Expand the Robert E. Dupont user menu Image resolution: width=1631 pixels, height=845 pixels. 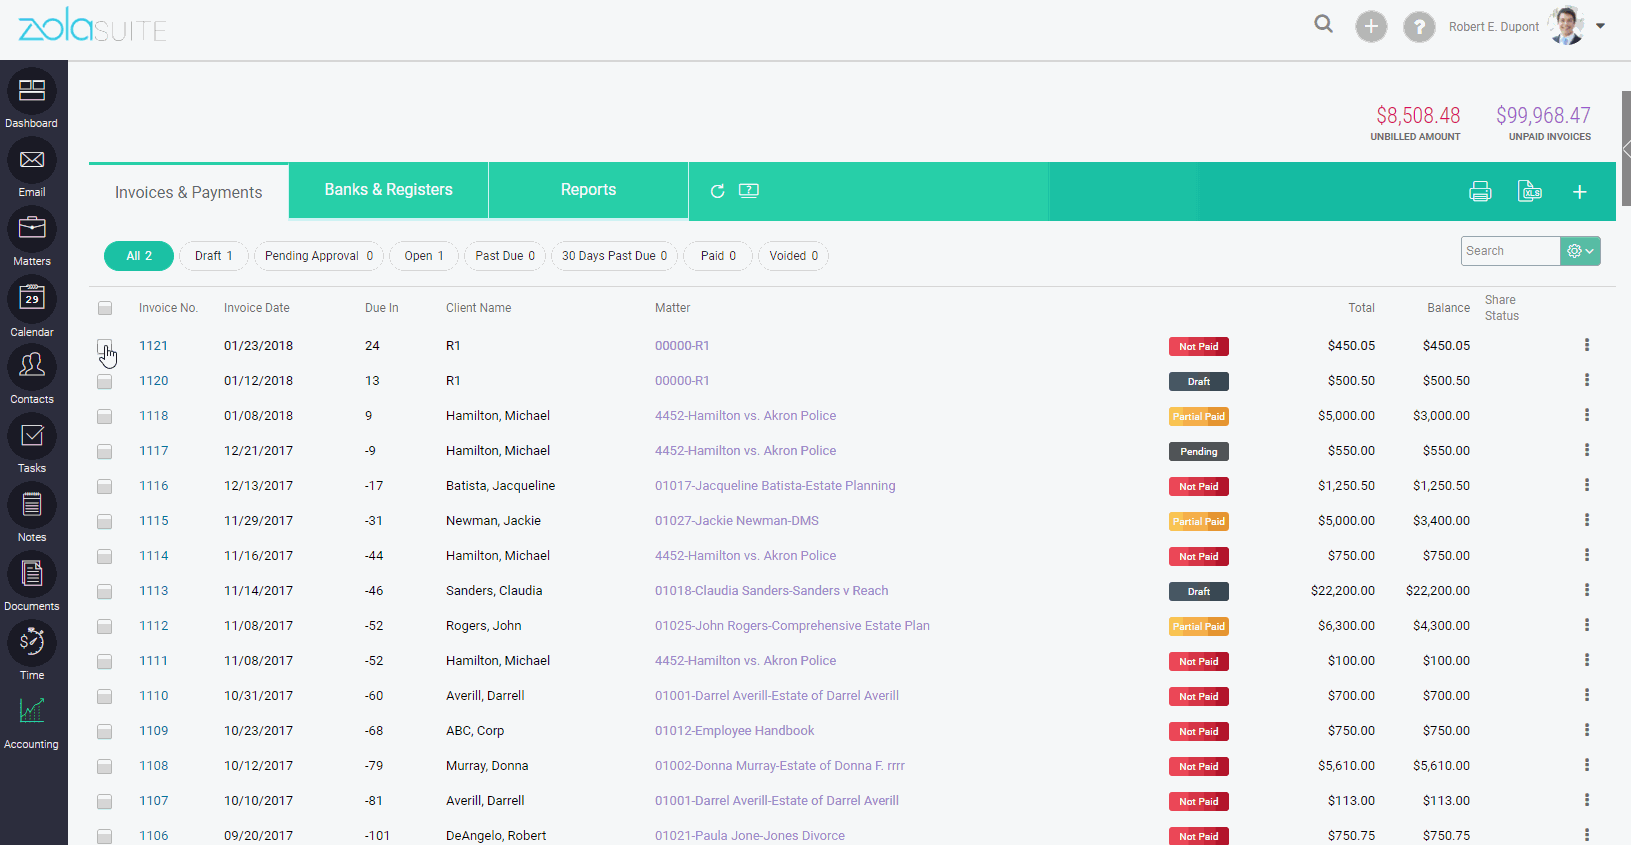tap(1600, 26)
